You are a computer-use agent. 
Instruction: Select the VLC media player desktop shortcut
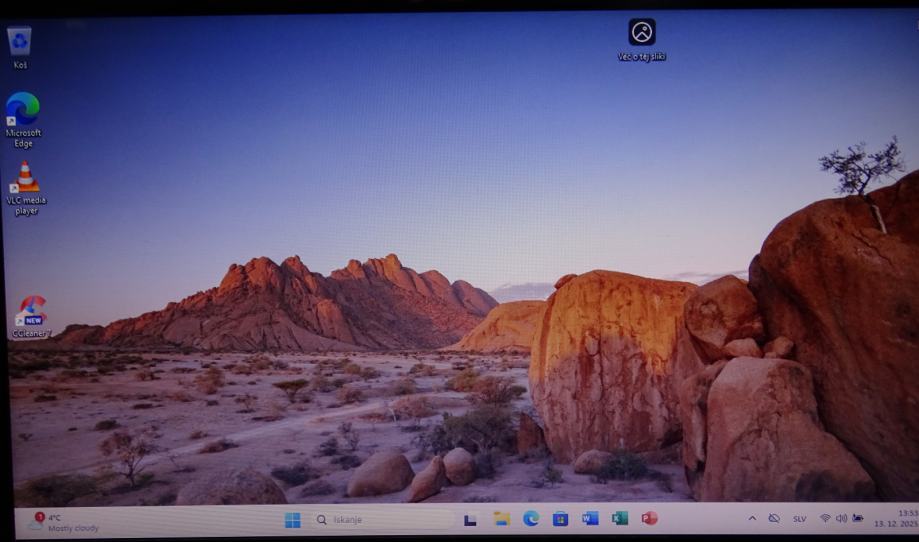coord(25,178)
